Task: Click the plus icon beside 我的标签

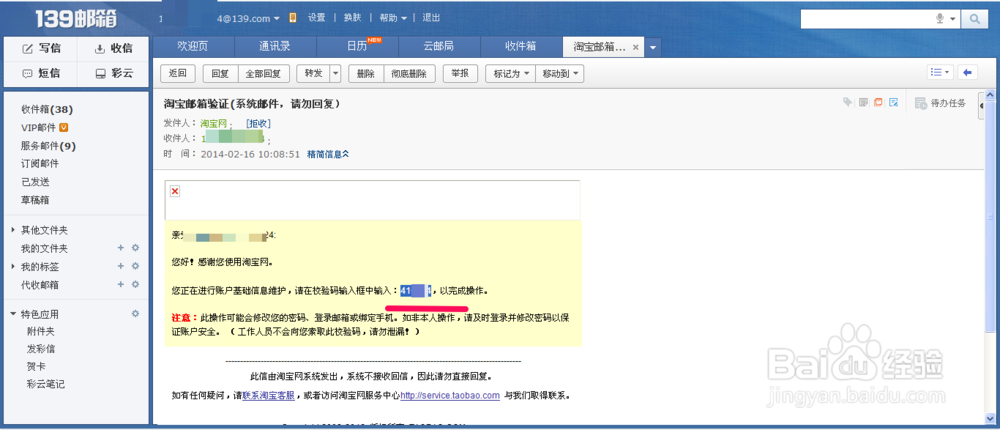Action: click(121, 266)
